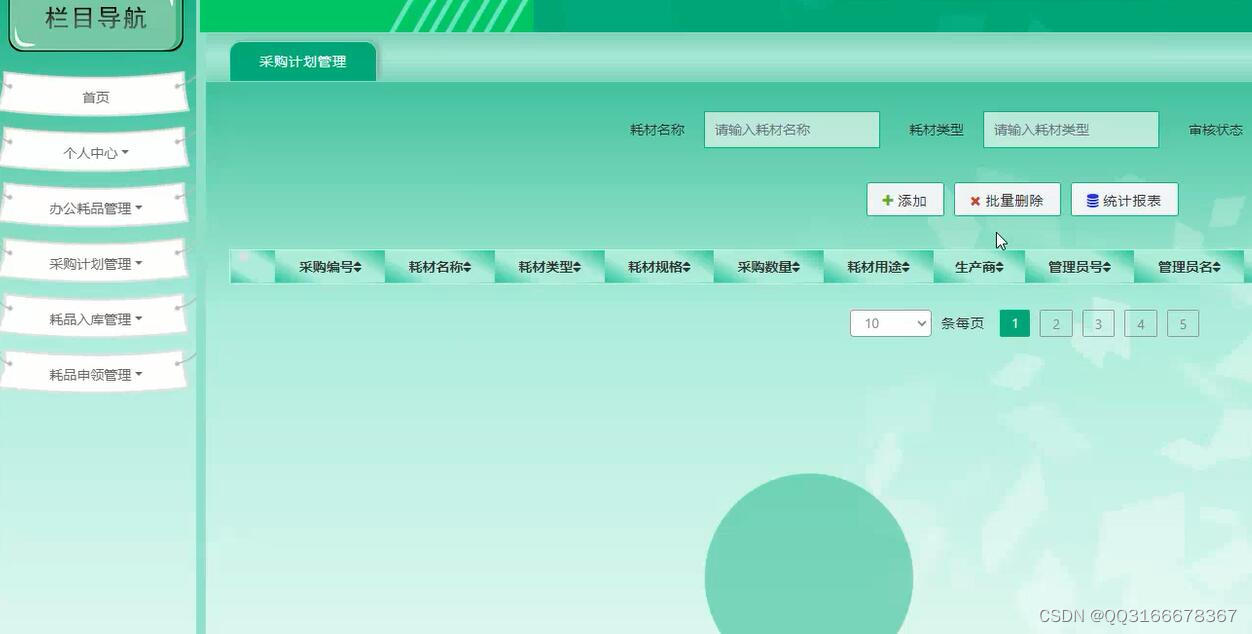Open the rows-per-page dropdown showing 10
This screenshot has width=1252, height=634.
pyautogui.click(x=890, y=323)
